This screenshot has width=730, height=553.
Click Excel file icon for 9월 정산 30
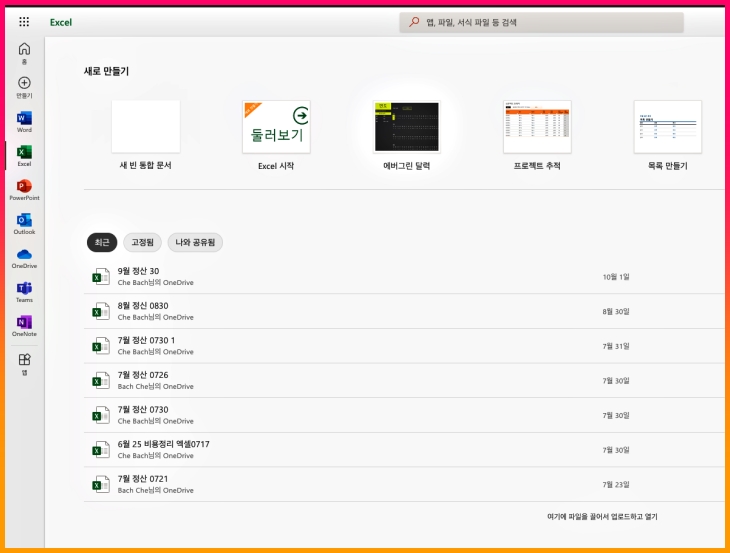point(101,276)
